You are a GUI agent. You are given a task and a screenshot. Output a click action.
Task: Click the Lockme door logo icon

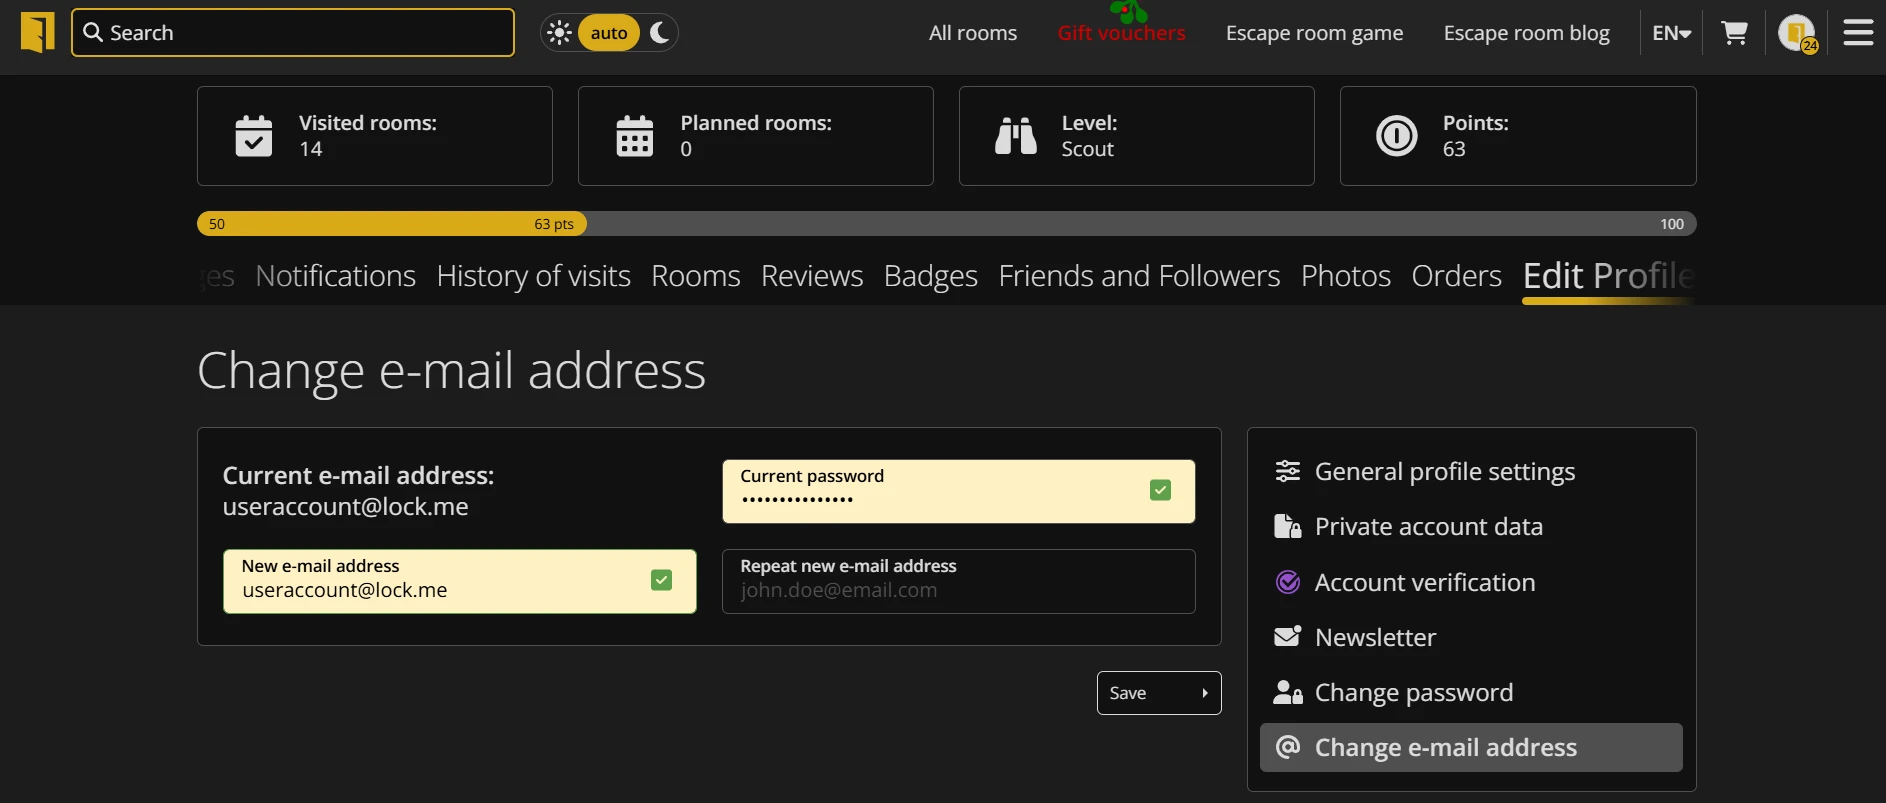38,32
